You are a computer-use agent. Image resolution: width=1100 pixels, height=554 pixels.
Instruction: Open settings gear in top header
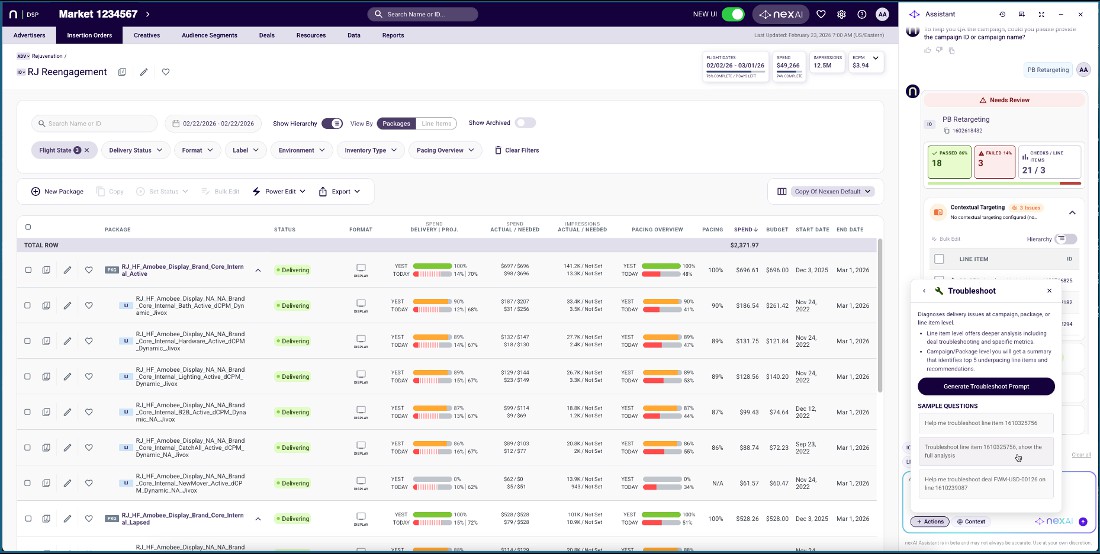[841, 14]
